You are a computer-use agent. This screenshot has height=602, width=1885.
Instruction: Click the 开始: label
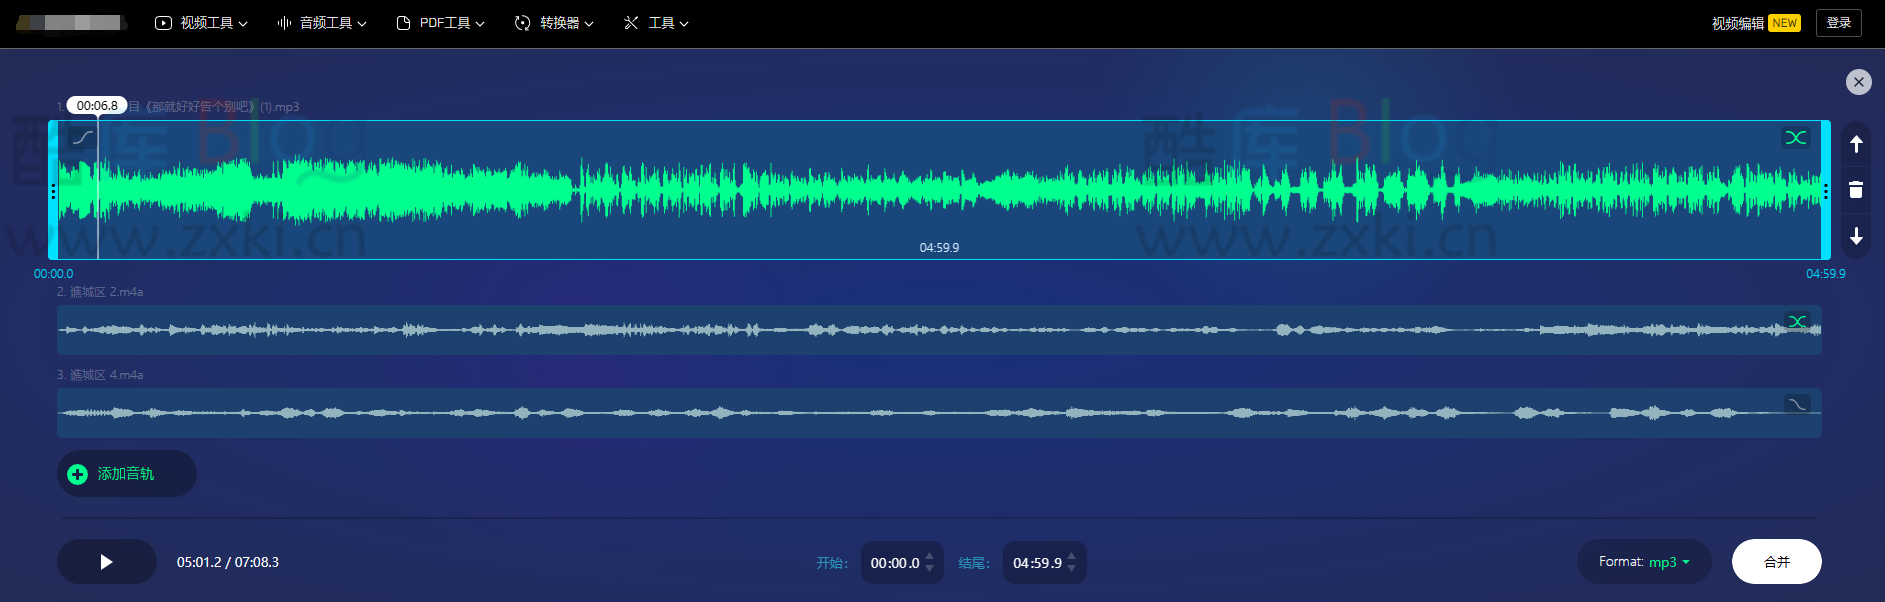tap(832, 563)
